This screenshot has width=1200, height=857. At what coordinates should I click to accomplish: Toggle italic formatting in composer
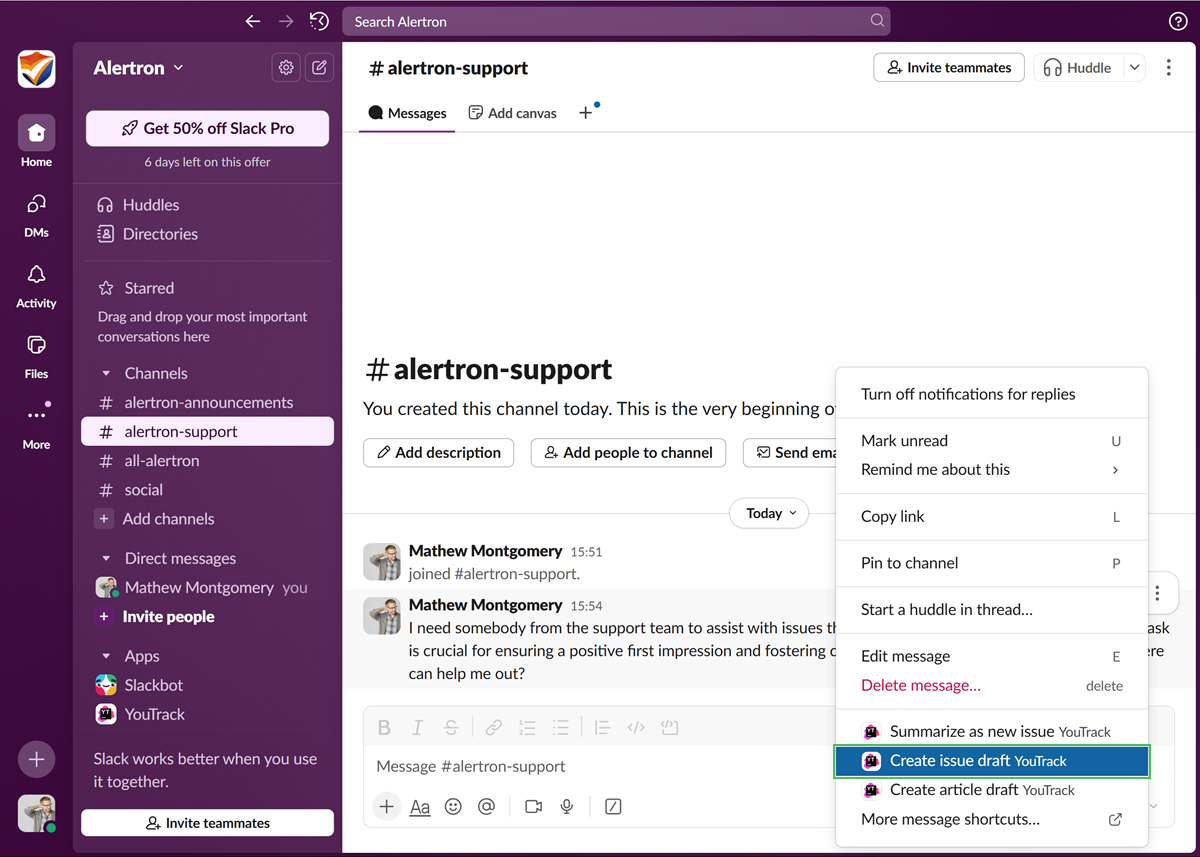click(418, 728)
